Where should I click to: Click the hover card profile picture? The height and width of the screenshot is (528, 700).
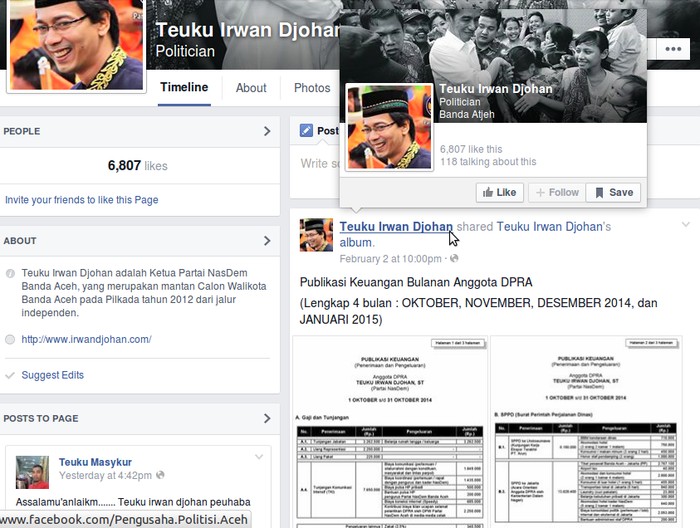coord(389,127)
